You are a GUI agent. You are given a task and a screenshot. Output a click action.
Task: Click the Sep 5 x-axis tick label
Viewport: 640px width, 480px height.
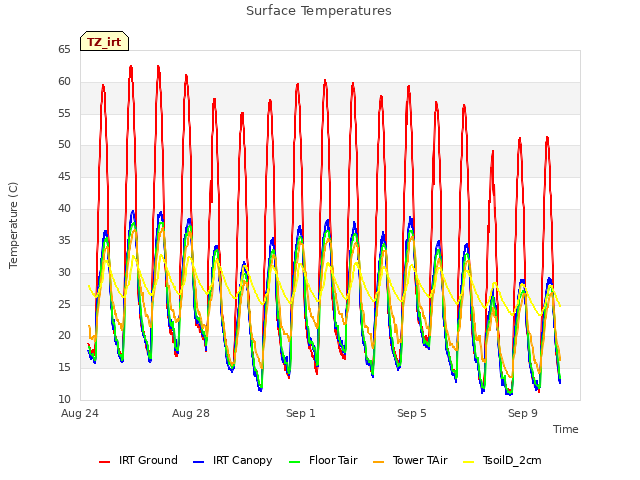point(411,413)
